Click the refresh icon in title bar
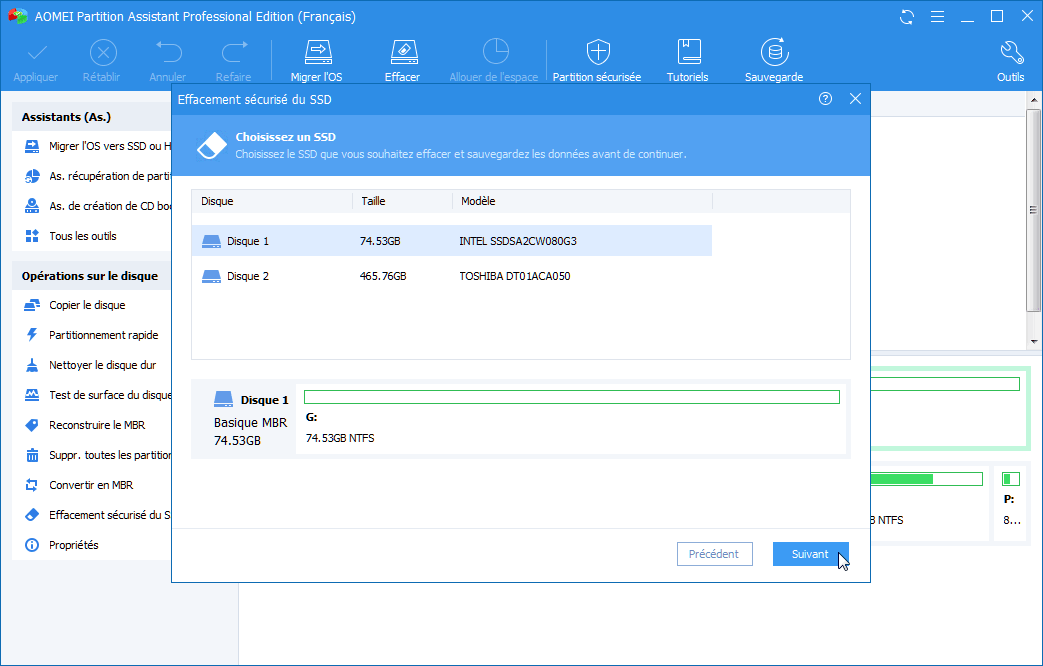Image resolution: width=1043 pixels, height=666 pixels. point(907,17)
